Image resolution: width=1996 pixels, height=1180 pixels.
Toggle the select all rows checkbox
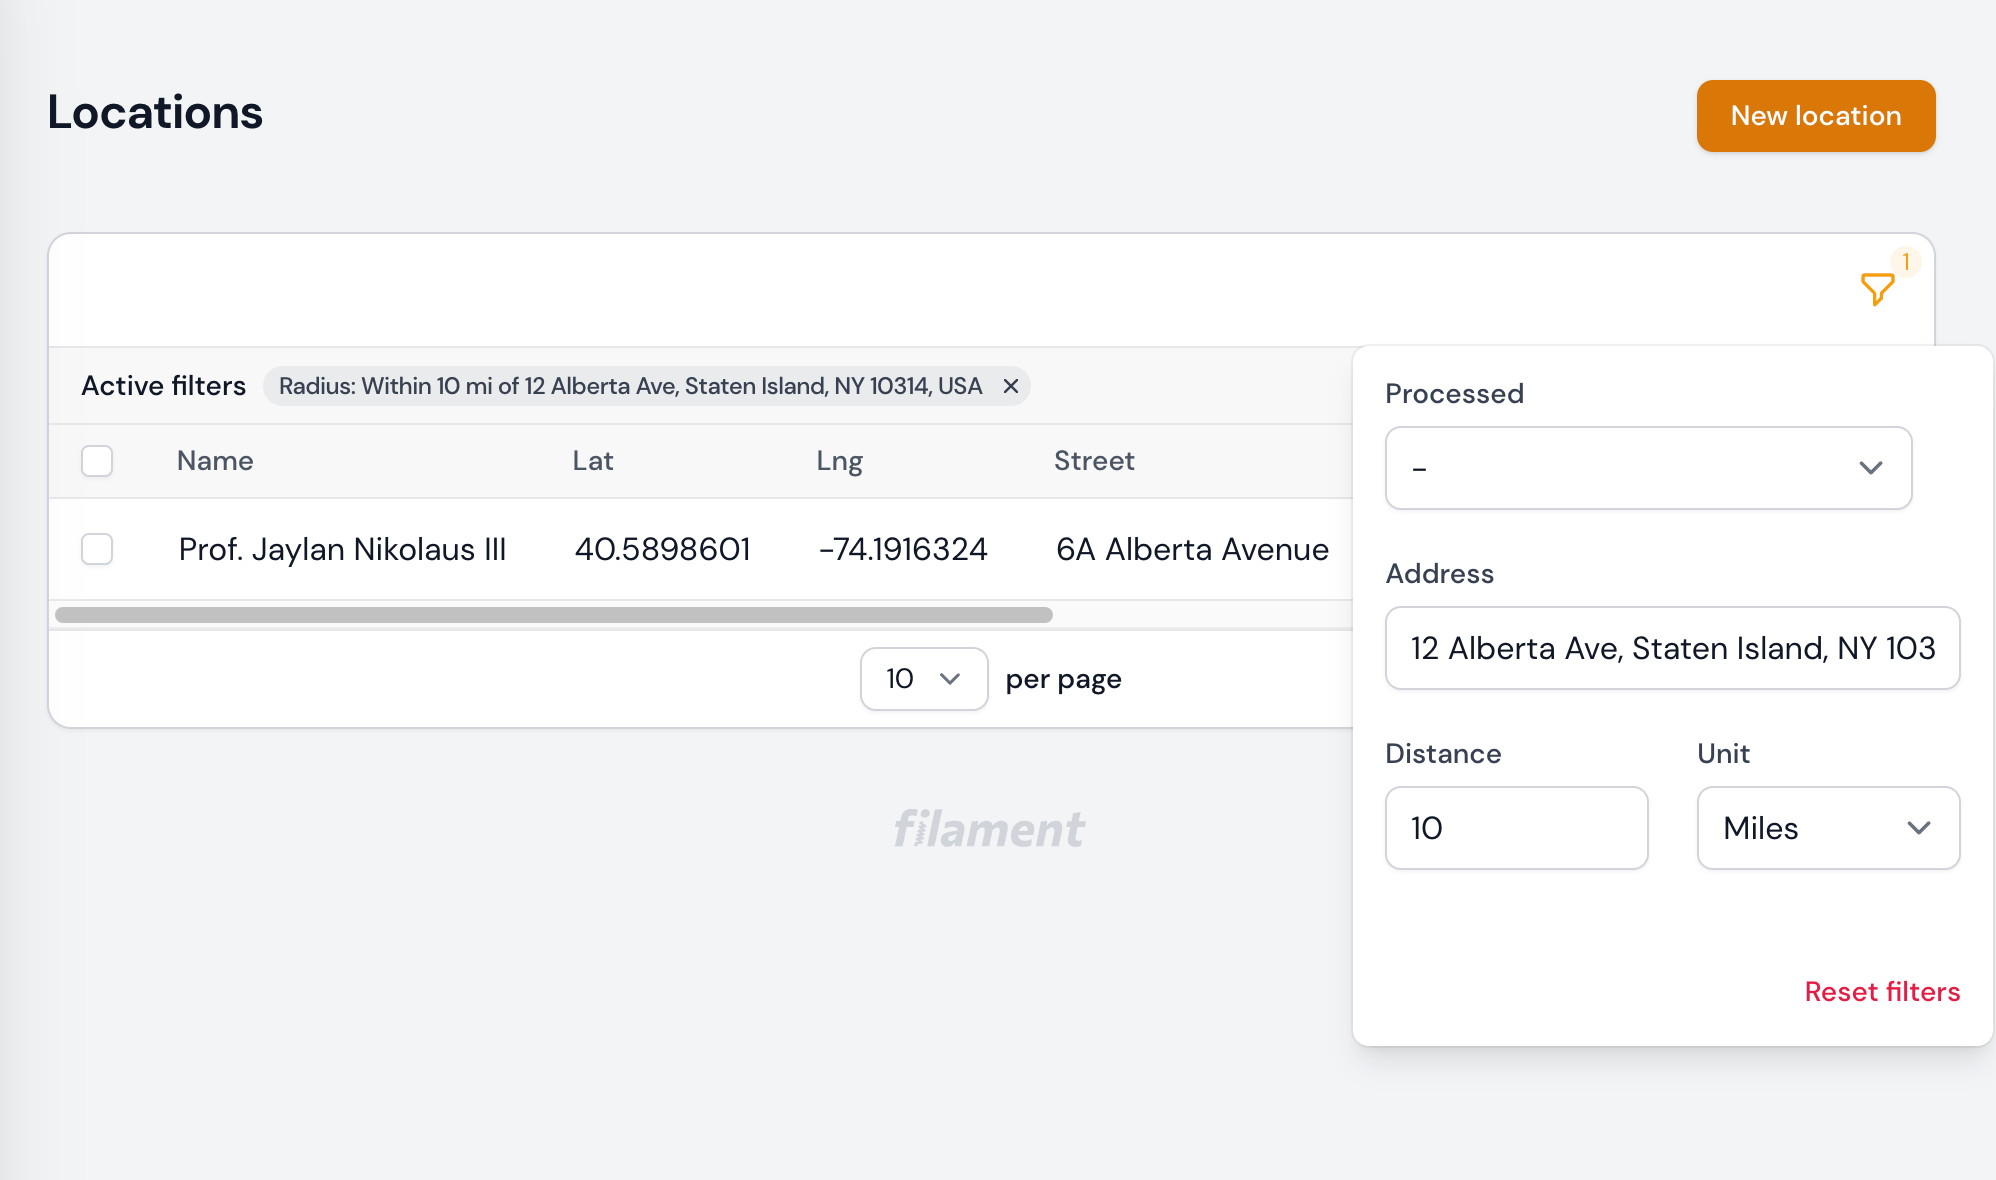pos(97,461)
